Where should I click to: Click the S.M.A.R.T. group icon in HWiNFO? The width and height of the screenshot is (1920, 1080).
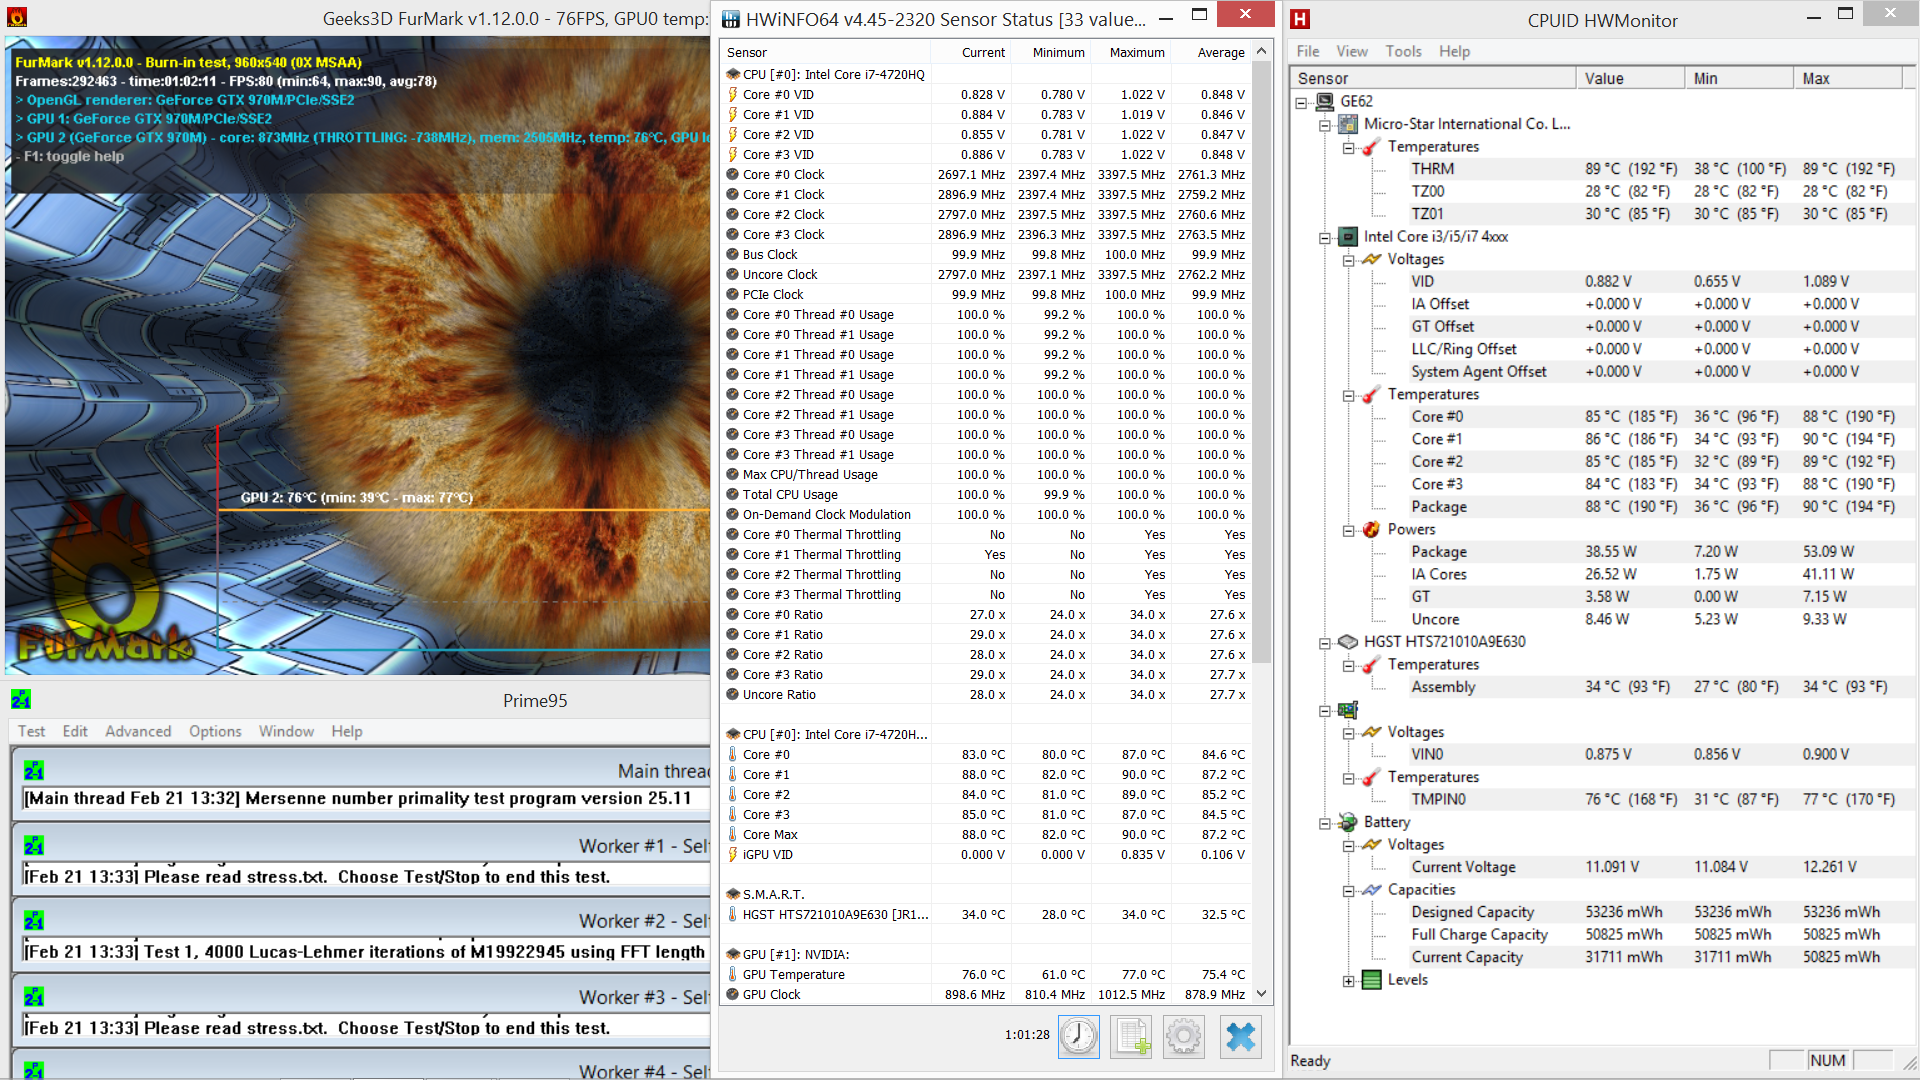(733, 894)
